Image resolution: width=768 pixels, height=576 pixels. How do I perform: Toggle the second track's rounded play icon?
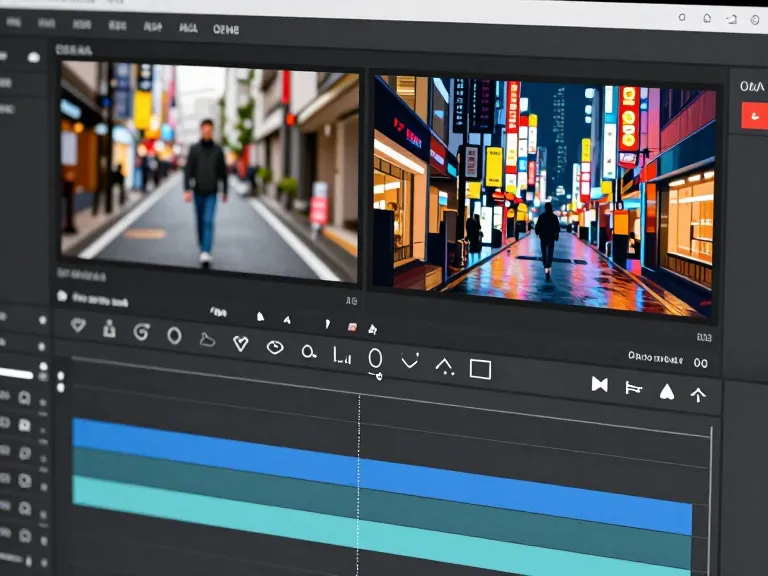24,425
